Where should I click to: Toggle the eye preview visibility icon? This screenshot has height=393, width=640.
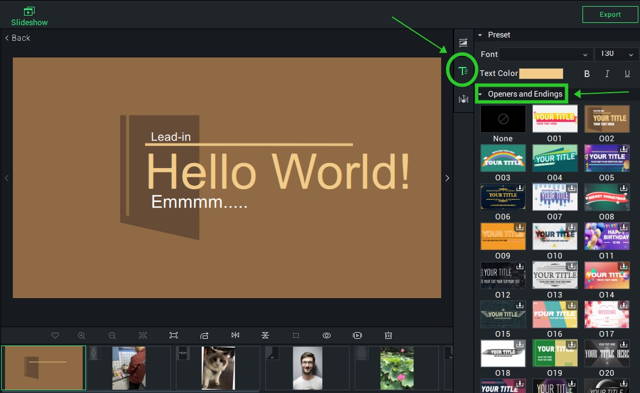coord(327,335)
